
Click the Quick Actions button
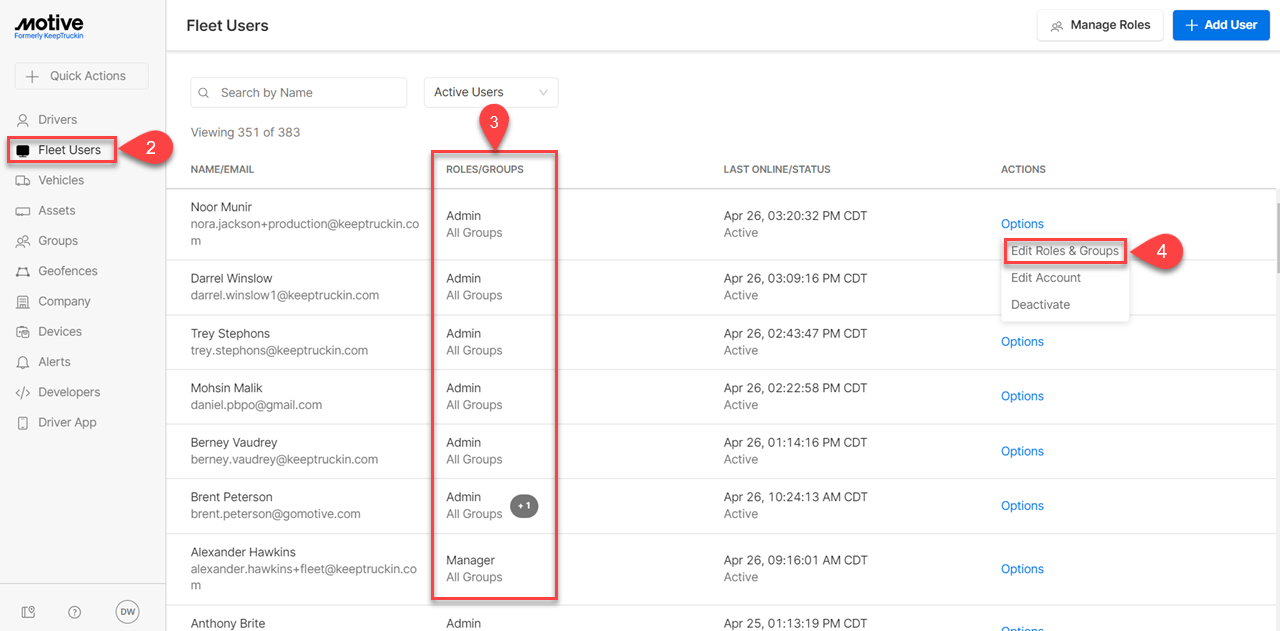(81, 76)
